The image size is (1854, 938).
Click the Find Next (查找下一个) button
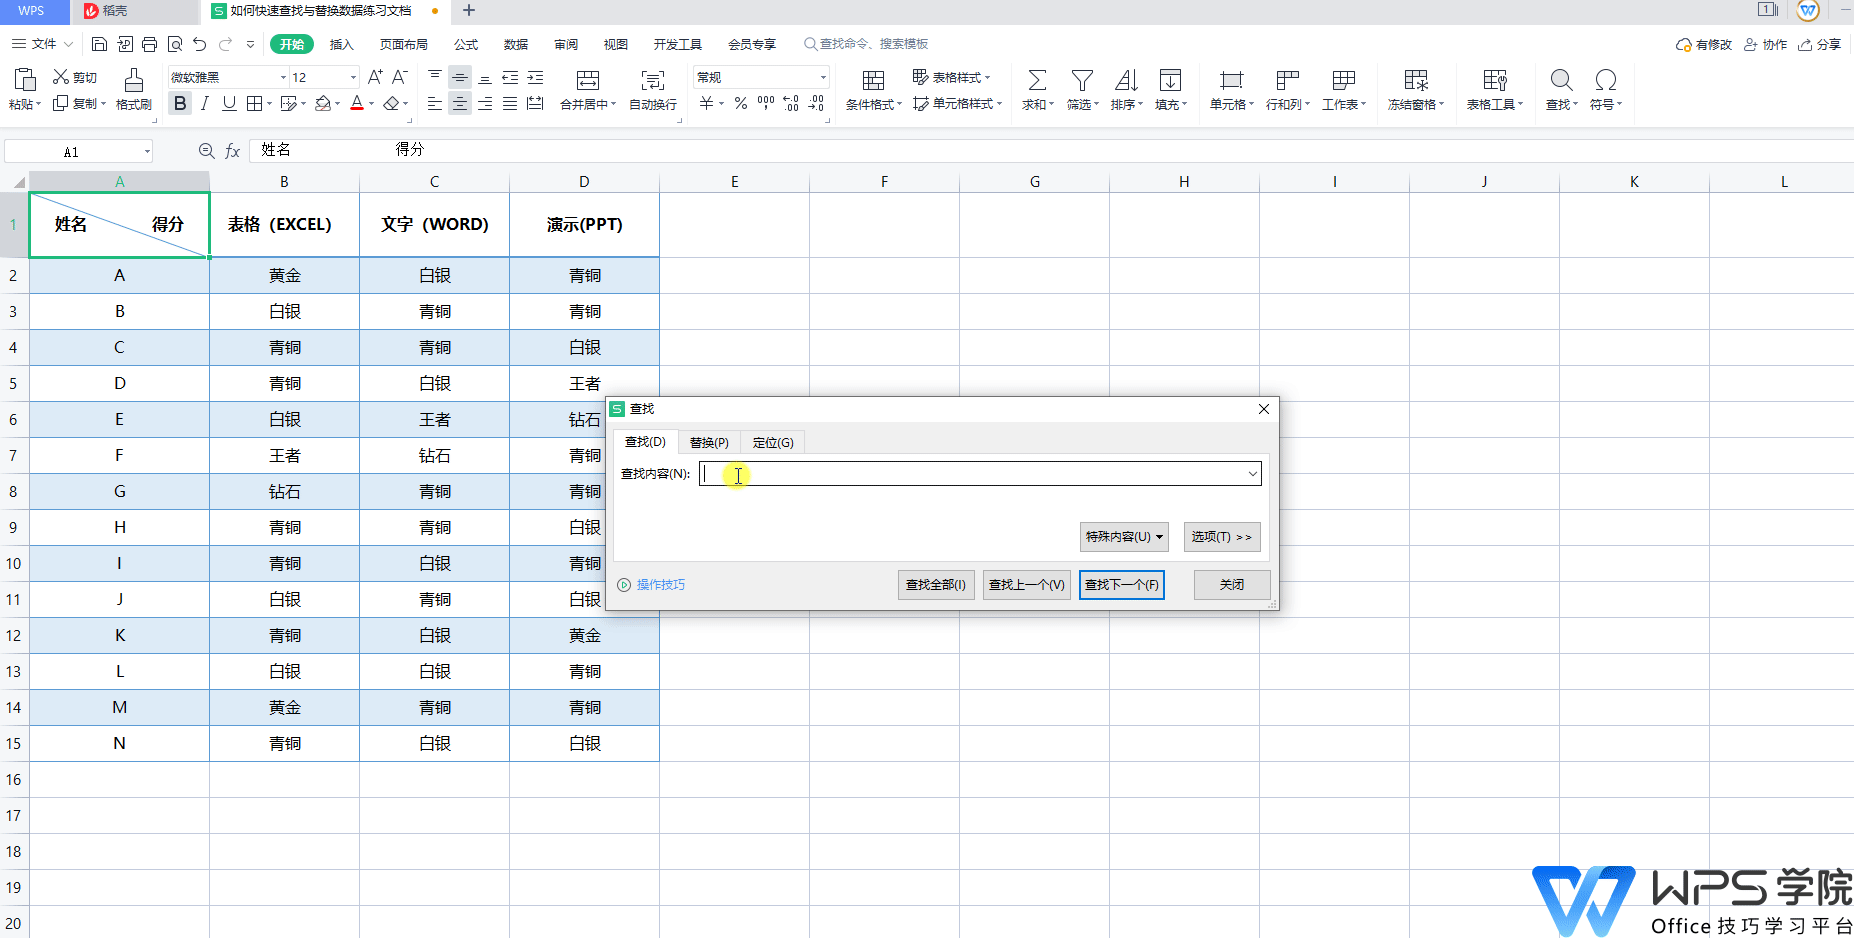(1121, 585)
